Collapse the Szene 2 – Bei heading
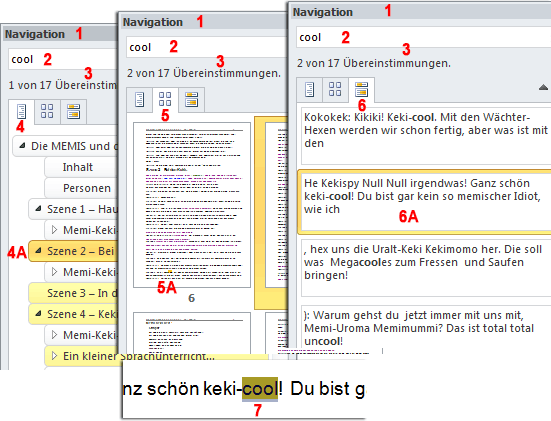551x421 pixels. pyautogui.click(x=38, y=251)
